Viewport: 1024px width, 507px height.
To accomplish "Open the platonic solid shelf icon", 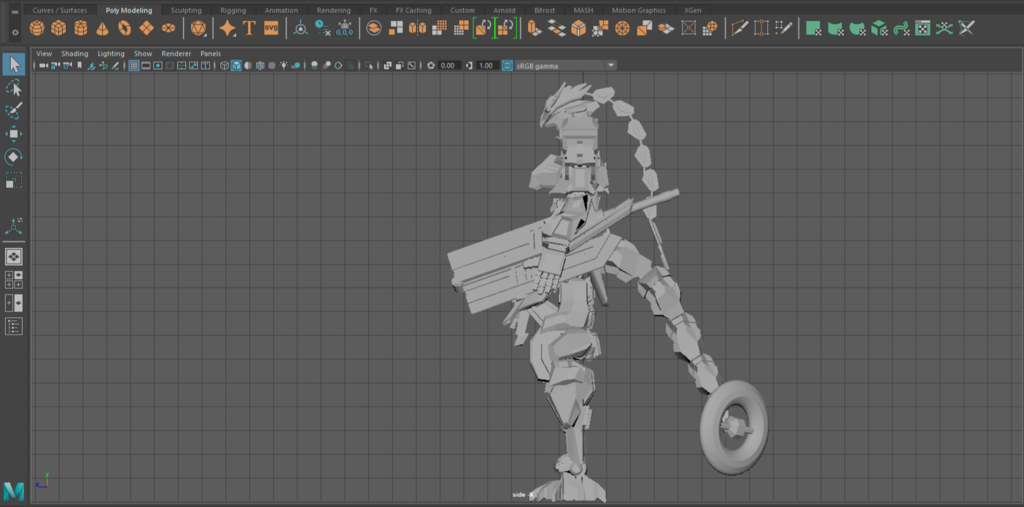I will [199, 28].
